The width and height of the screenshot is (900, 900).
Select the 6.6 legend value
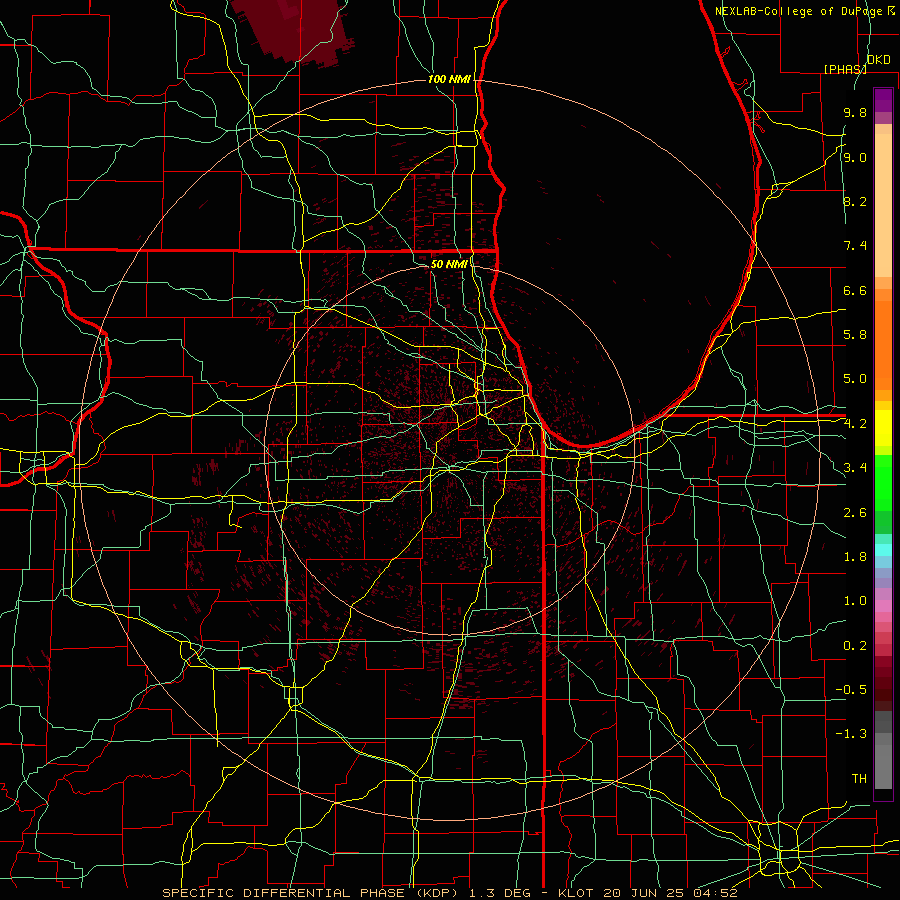[x=855, y=290]
